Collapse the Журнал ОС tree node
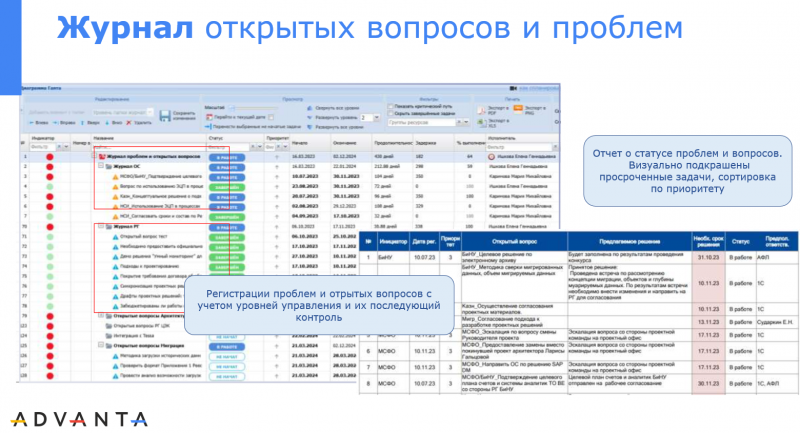 [99, 166]
